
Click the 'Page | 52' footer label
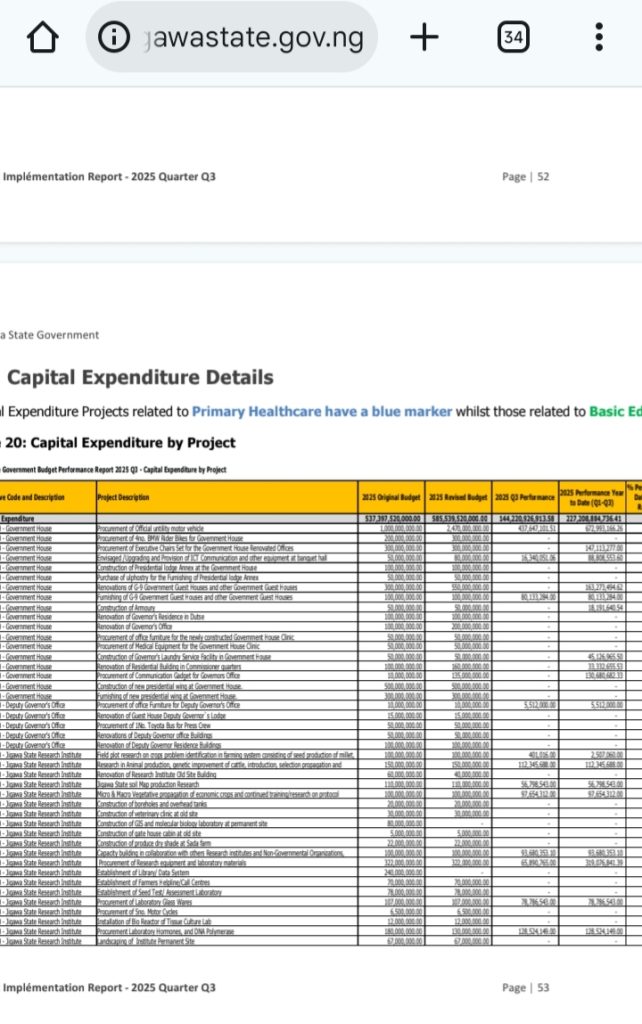528,177
